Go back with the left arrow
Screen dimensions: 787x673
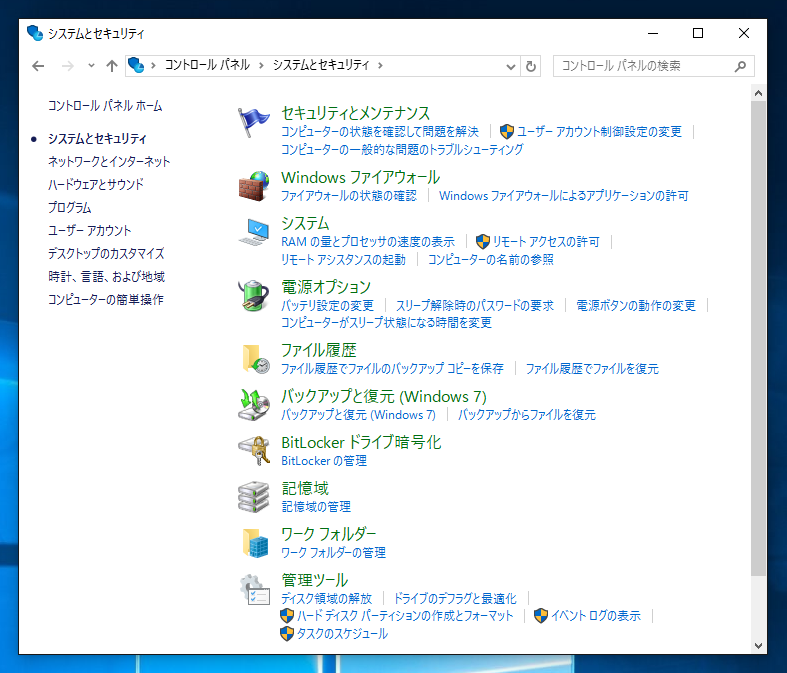click(x=38, y=66)
